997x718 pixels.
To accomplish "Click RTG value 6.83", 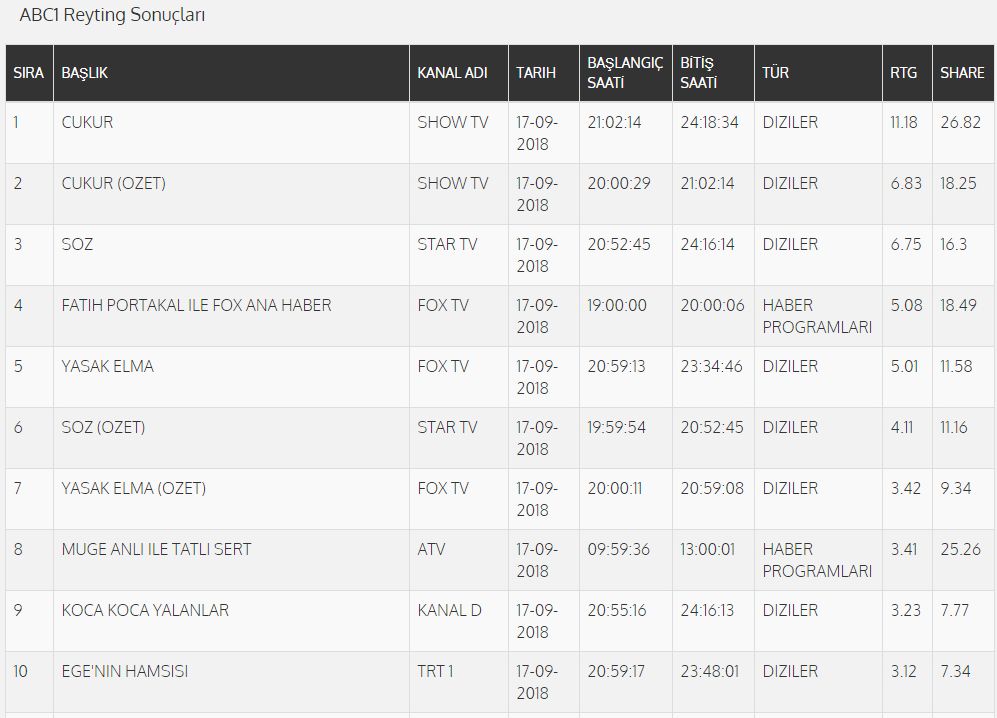I will tap(906, 183).
